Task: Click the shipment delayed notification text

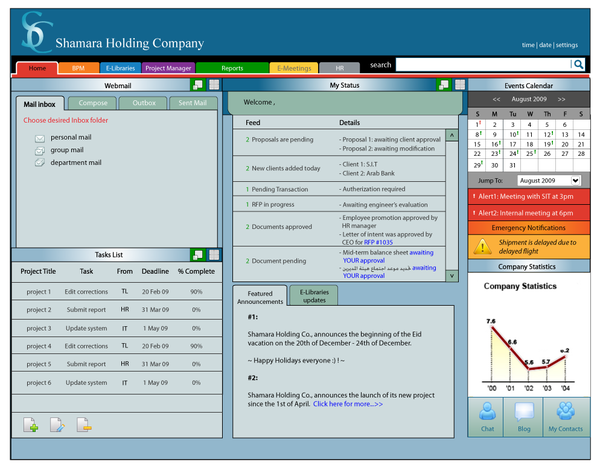Action: [537, 246]
